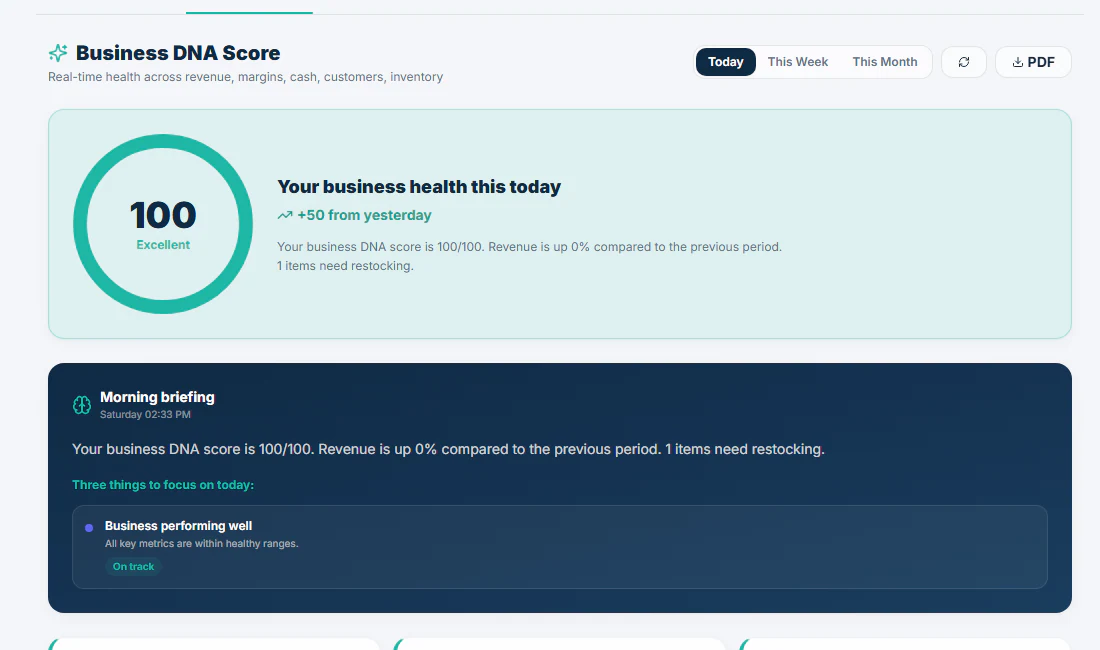Viewport: 1100px width, 650px height.
Task: Click the sparkle icon beside Business DNA Score
Action: 58,53
